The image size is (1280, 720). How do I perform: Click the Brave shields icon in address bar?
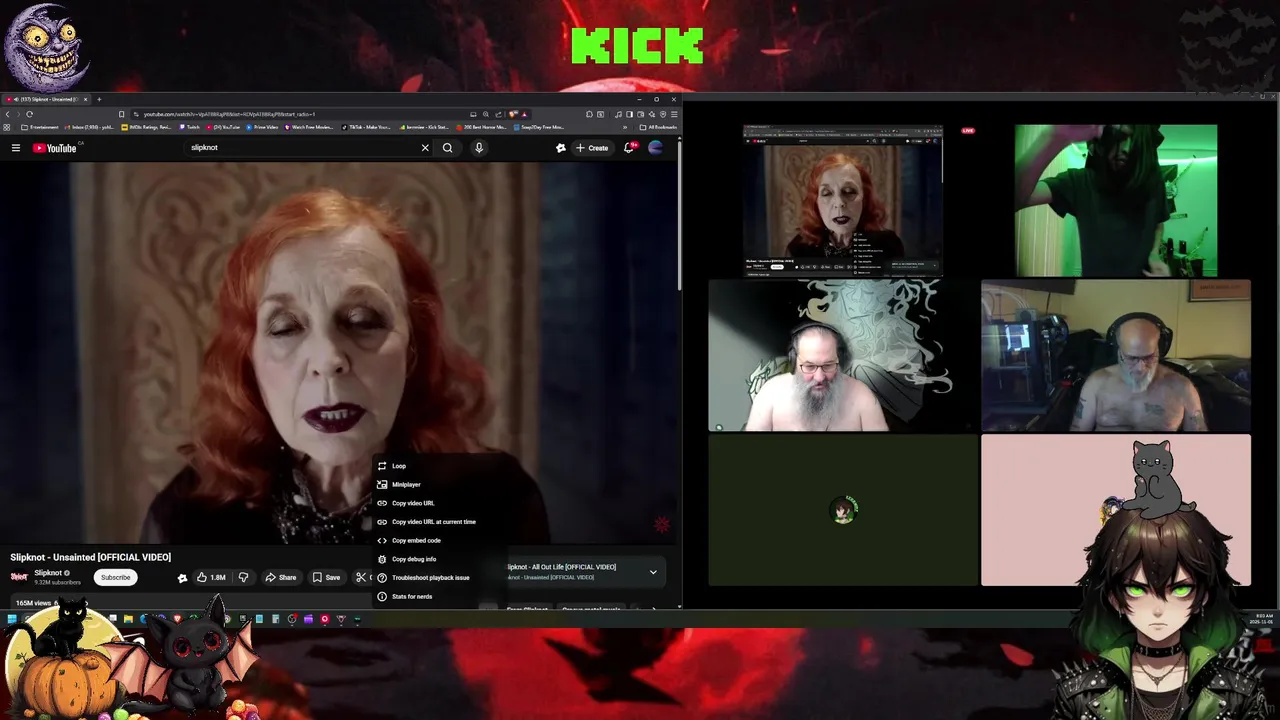coord(514,114)
